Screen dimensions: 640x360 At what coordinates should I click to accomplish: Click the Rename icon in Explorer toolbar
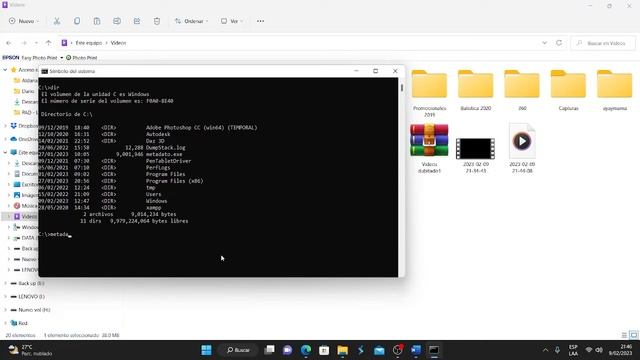coord(117,21)
